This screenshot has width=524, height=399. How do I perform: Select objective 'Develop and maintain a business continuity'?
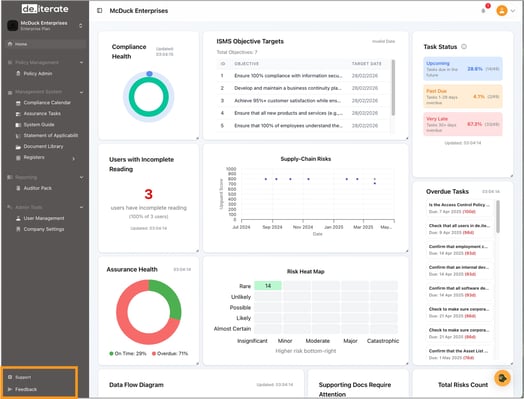303,88
